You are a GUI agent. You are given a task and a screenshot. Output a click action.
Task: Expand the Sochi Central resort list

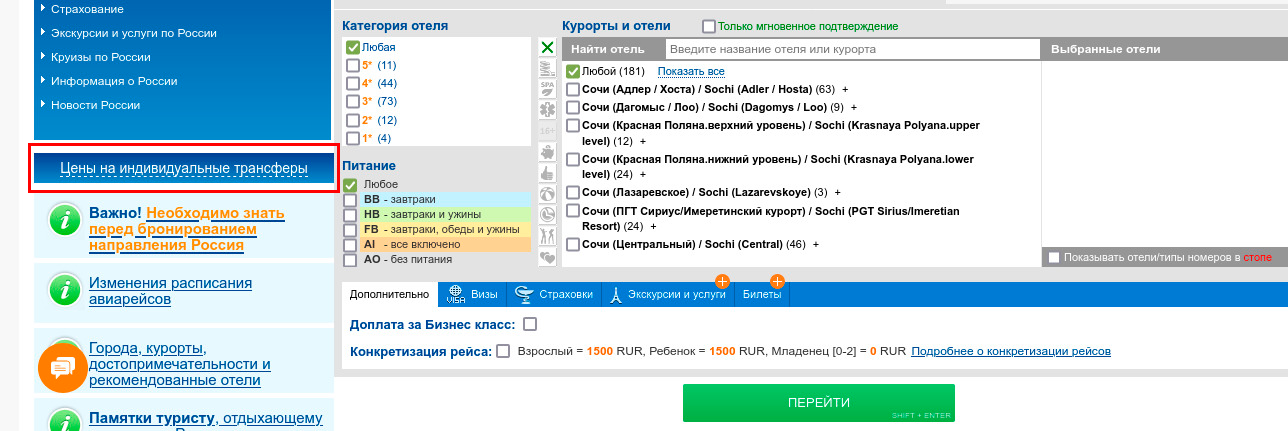click(x=816, y=244)
